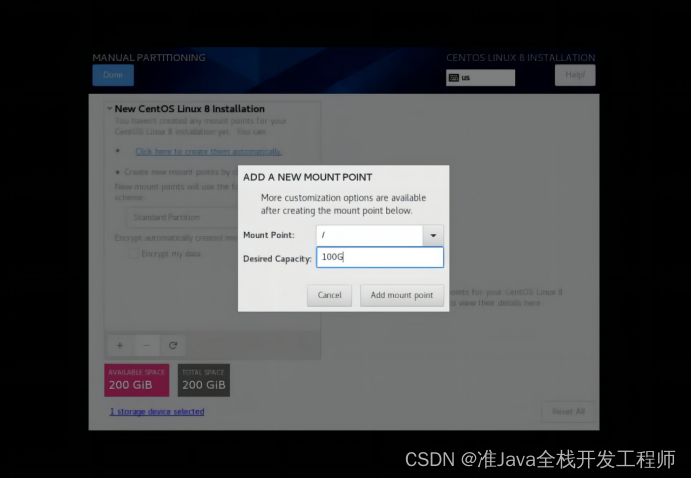Click the blue Done button
This screenshot has height=479, width=692.
(x=113, y=75)
